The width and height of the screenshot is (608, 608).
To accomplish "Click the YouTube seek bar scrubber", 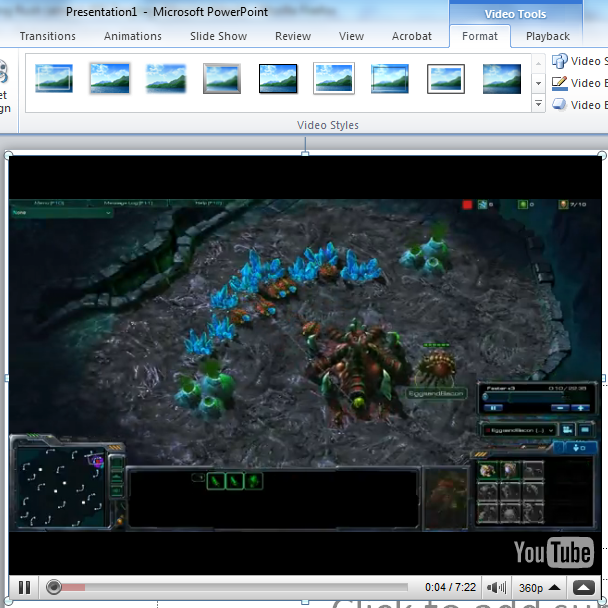I will pos(54,587).
